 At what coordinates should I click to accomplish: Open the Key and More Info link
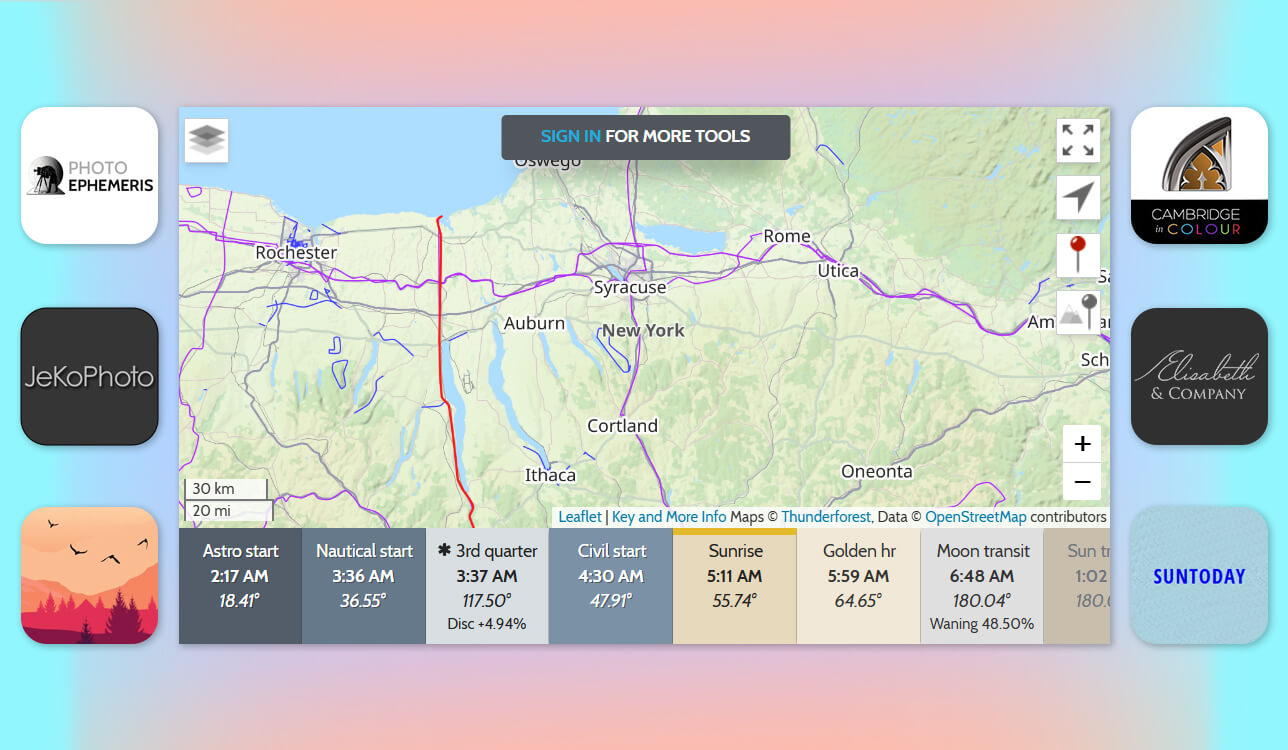669,517
